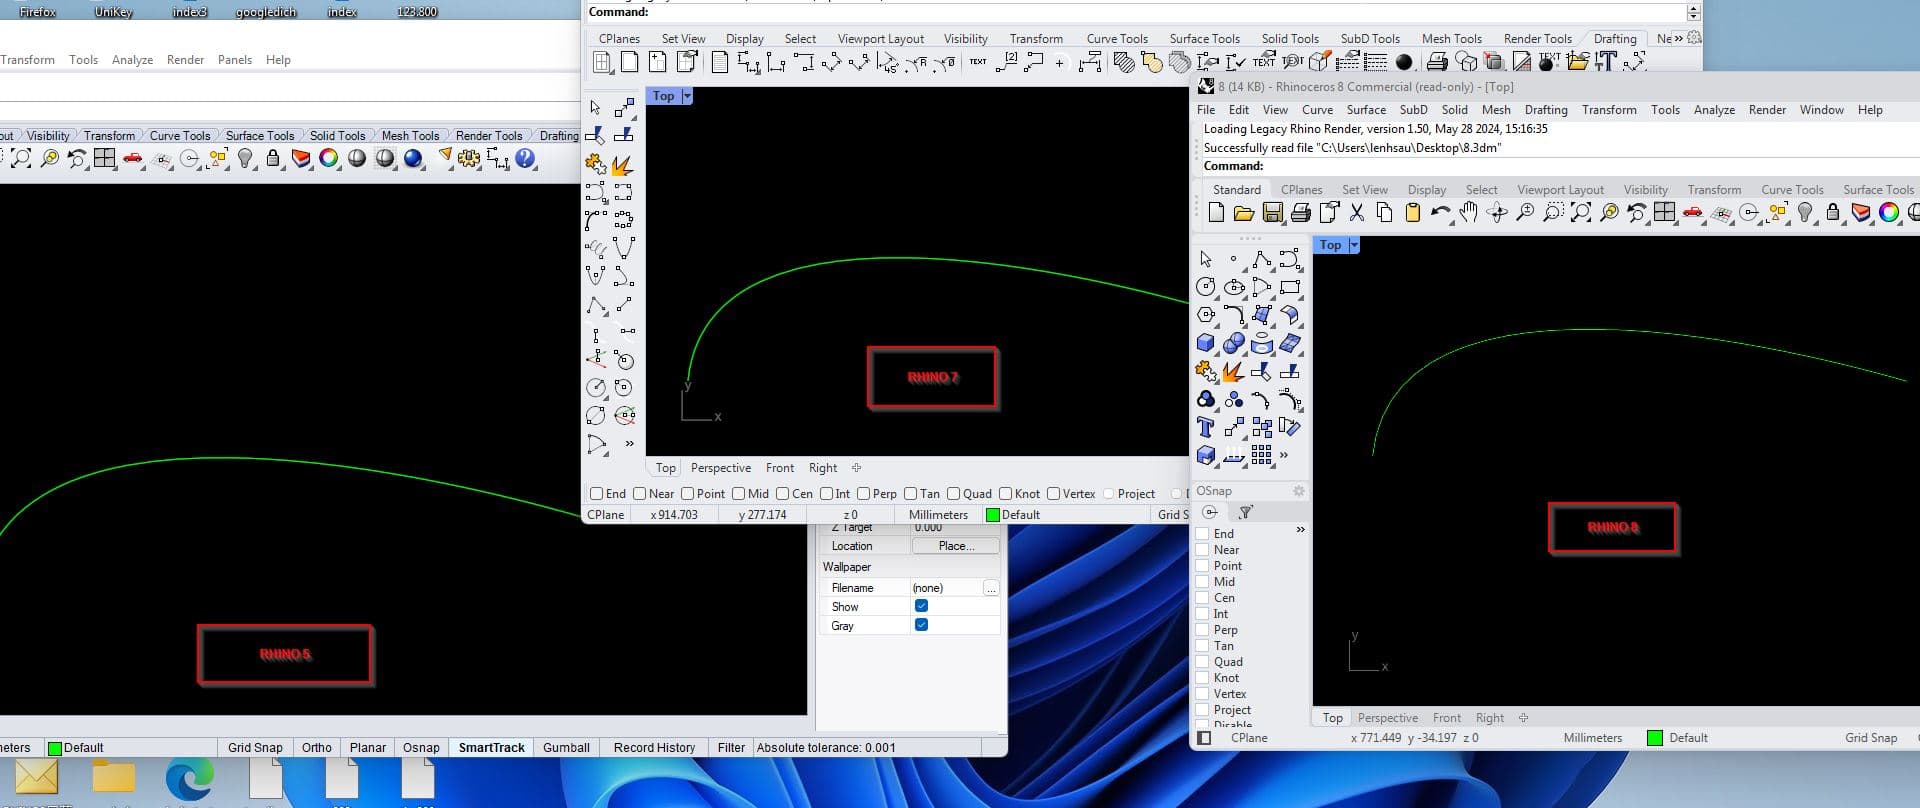Click green Default layer swatch in Rhino 8
This screenshot has width=1920, height=808.
(x=1655, y=738)
